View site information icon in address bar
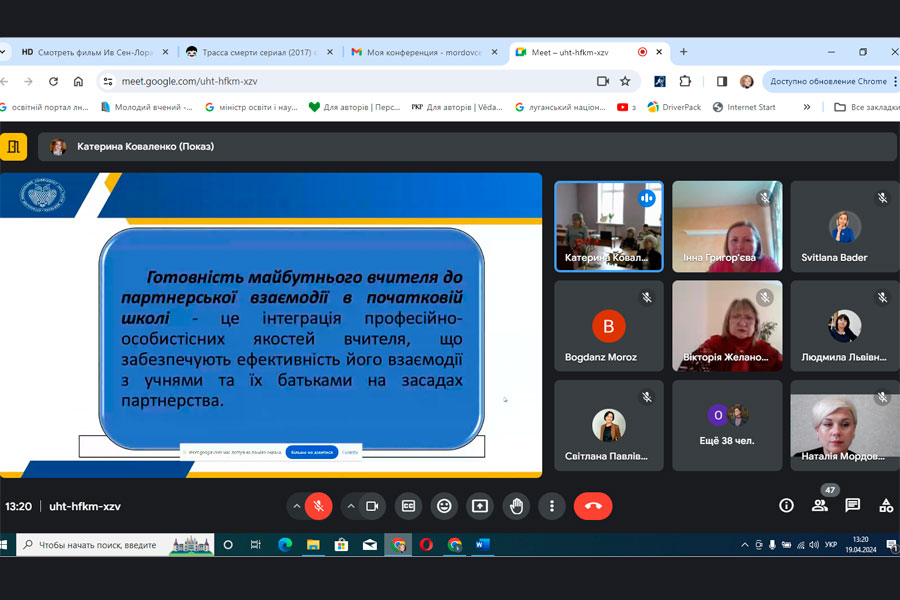The height and width of the screenshot is (600, 900). pyautogui.click(x=108, y=82)
